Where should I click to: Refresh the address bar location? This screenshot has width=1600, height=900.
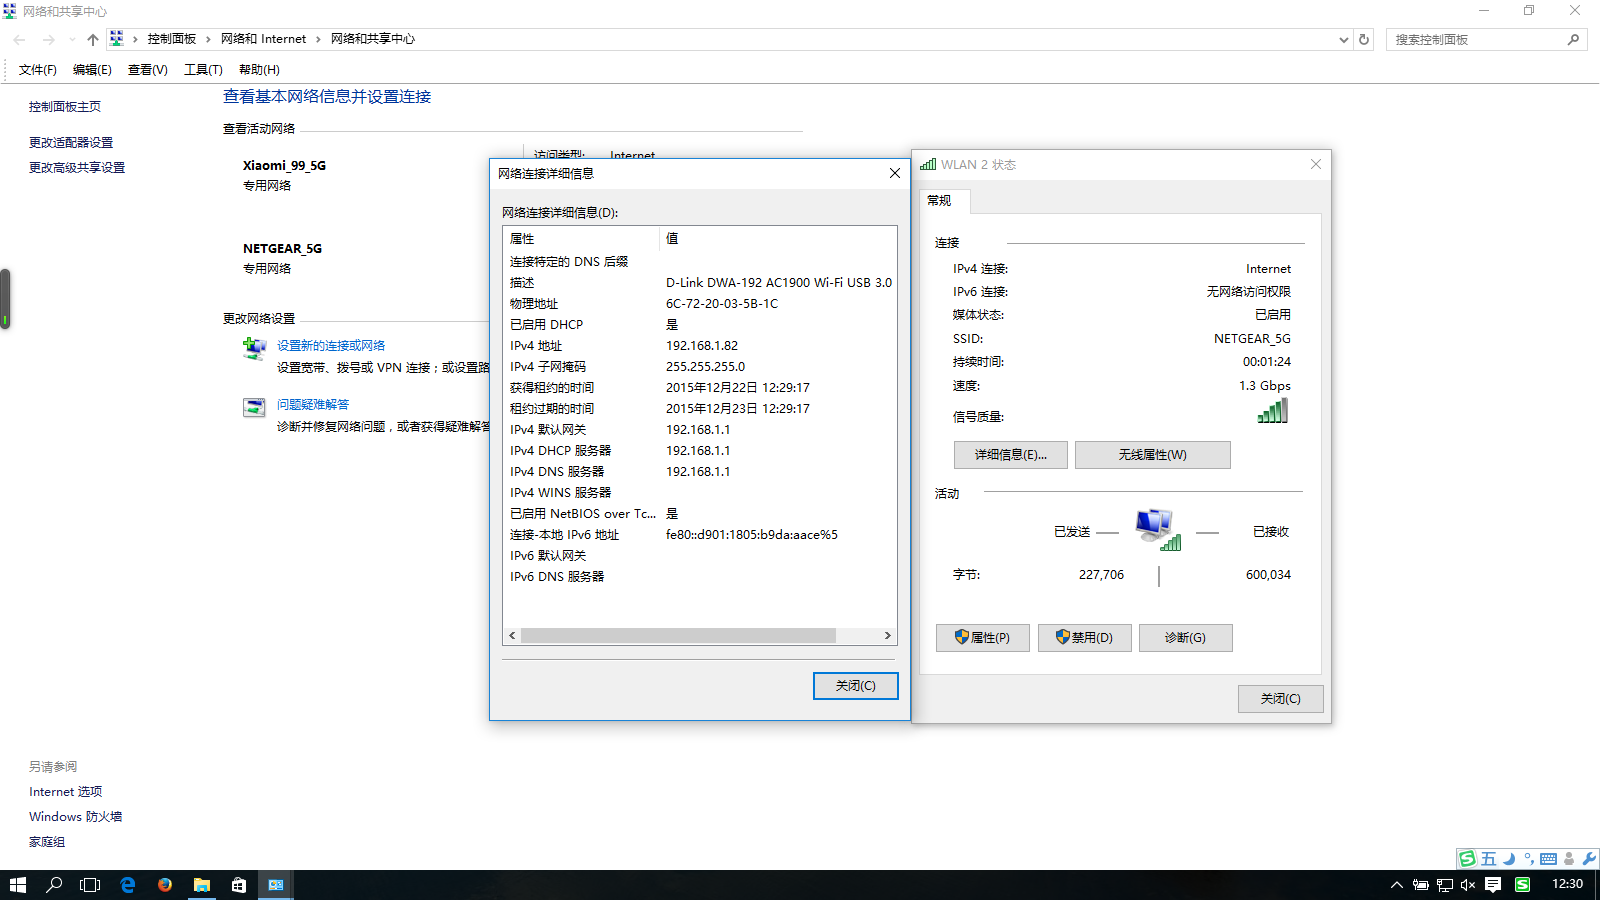point(1364,40)
